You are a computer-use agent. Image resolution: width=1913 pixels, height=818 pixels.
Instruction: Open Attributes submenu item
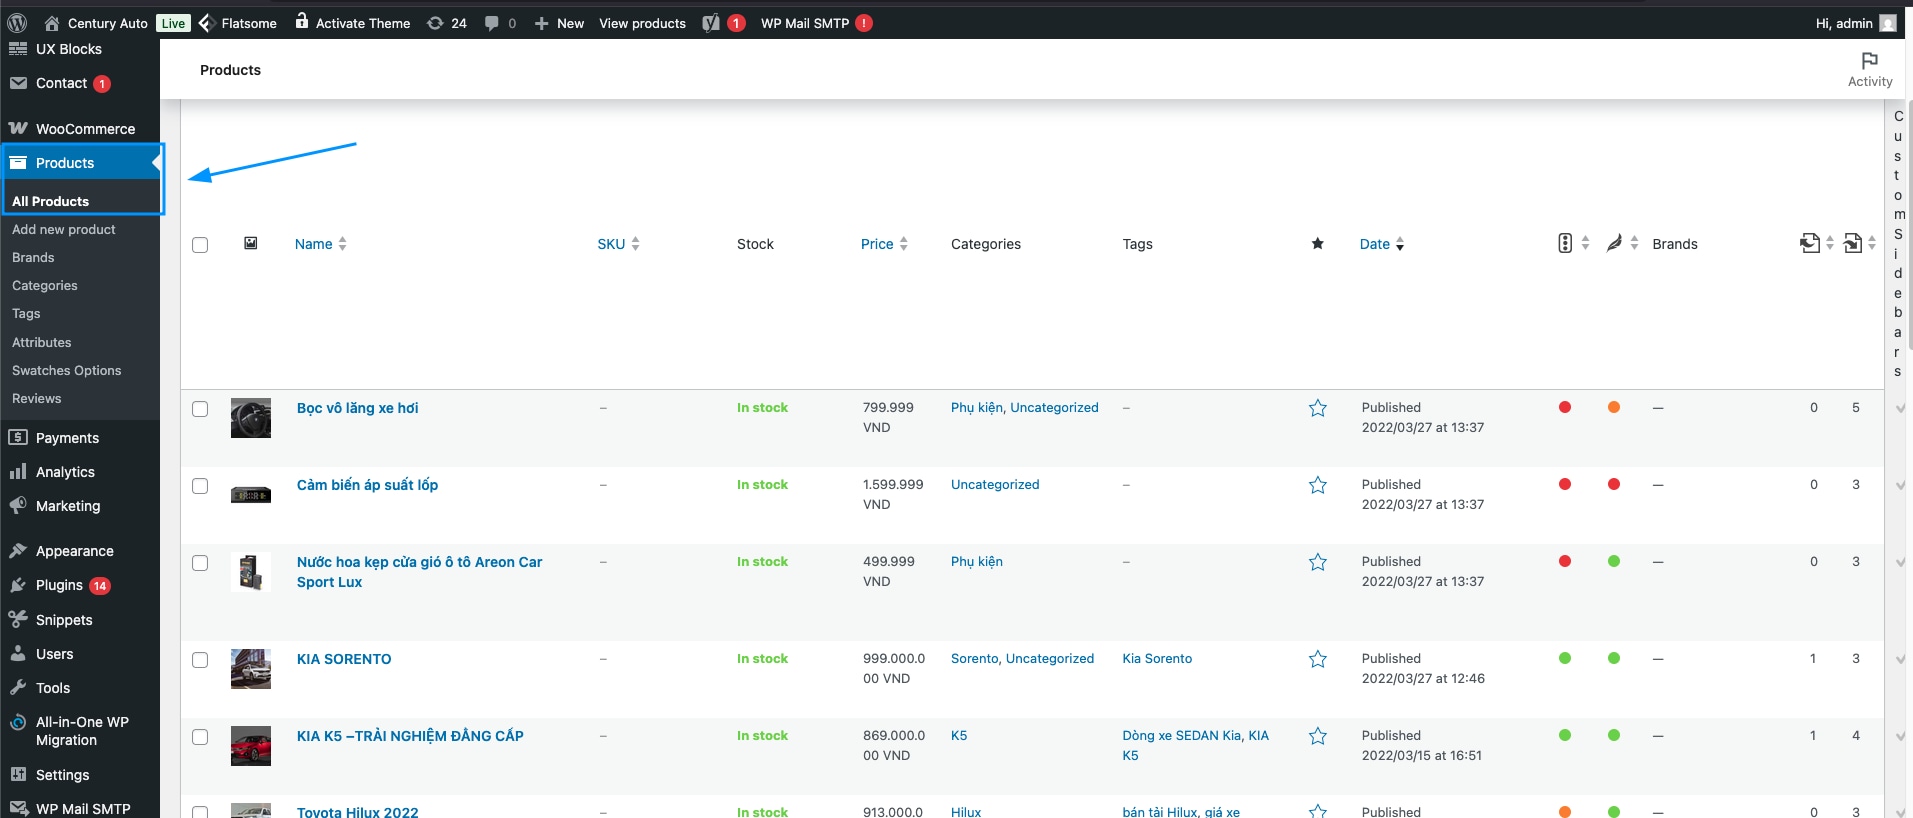pyautogui.click(x=42, y=342)
